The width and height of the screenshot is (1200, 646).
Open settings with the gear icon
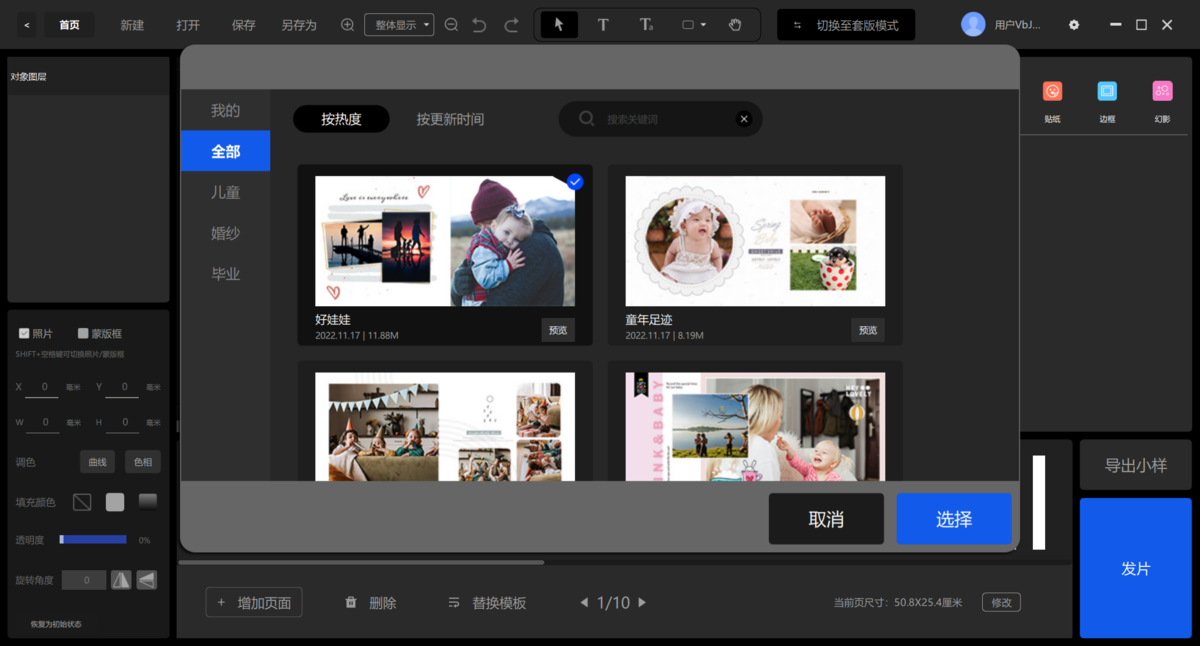[x=1074, y=25]
